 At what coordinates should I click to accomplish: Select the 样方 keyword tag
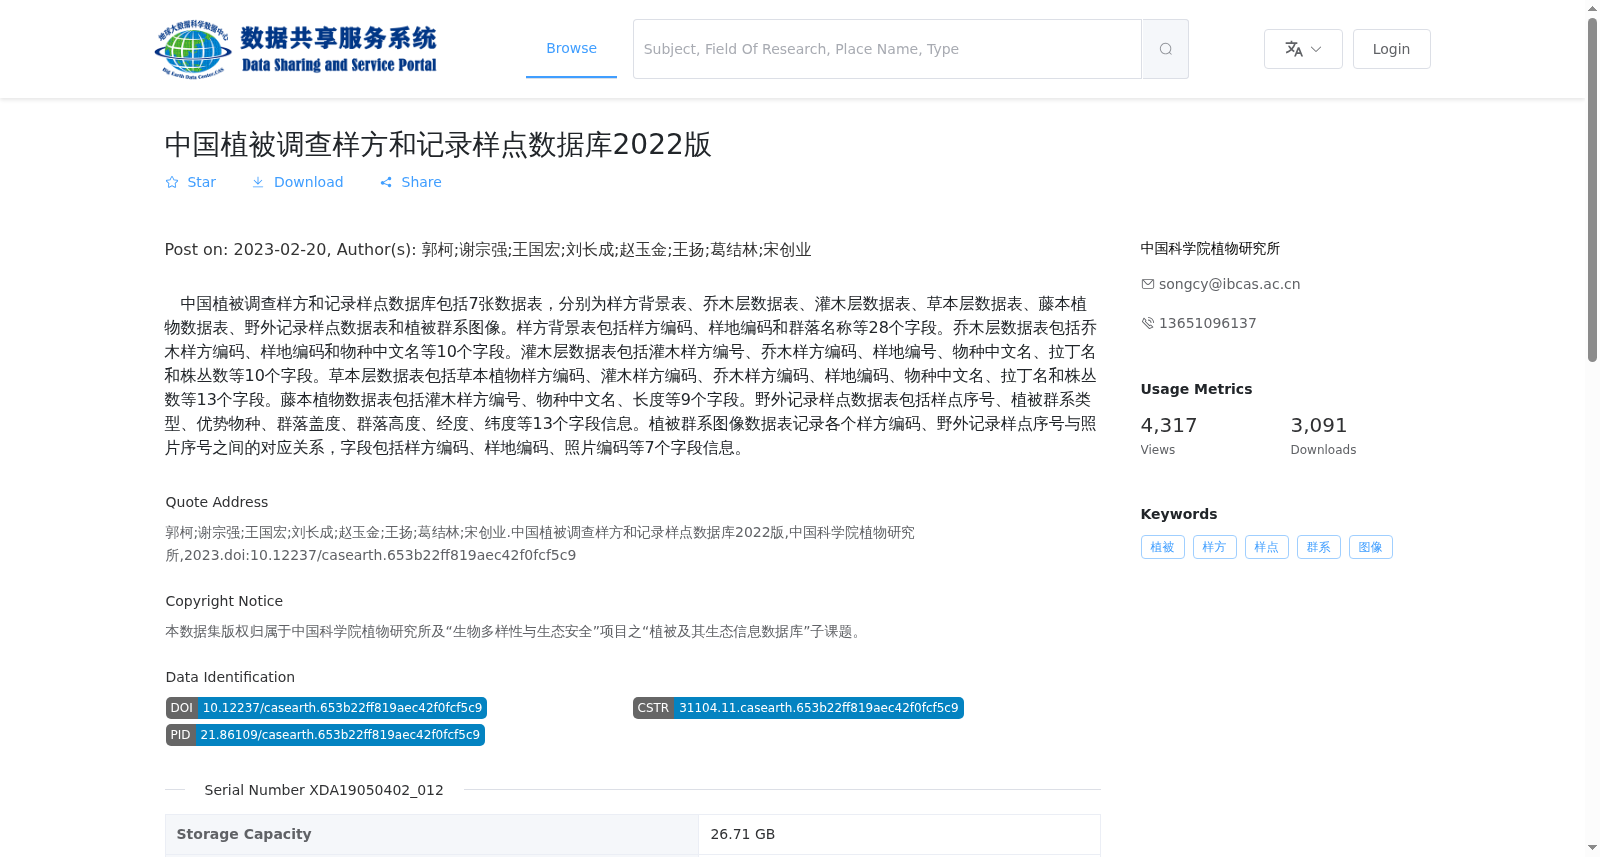pyautogui.click(x=1214, y=547)
